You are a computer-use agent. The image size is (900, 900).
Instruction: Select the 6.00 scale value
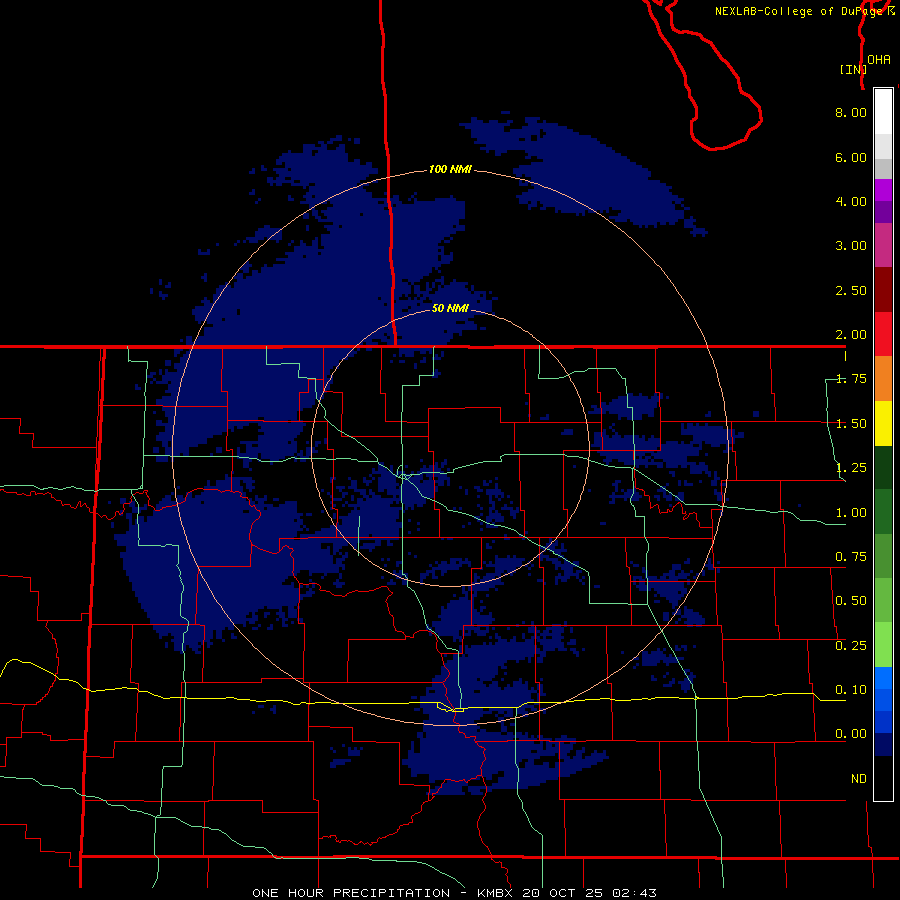(851, 157)
